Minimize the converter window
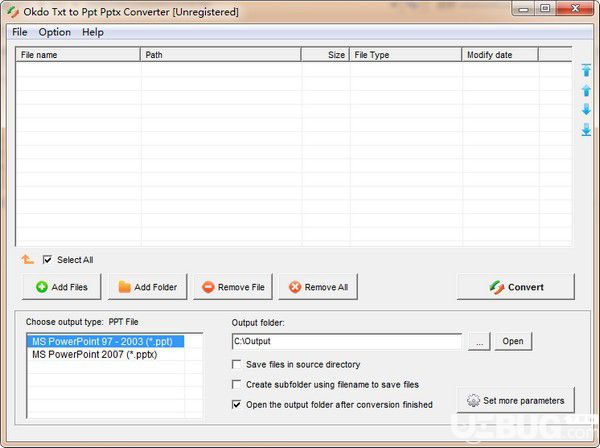600x448 pixels. point(523,8)
